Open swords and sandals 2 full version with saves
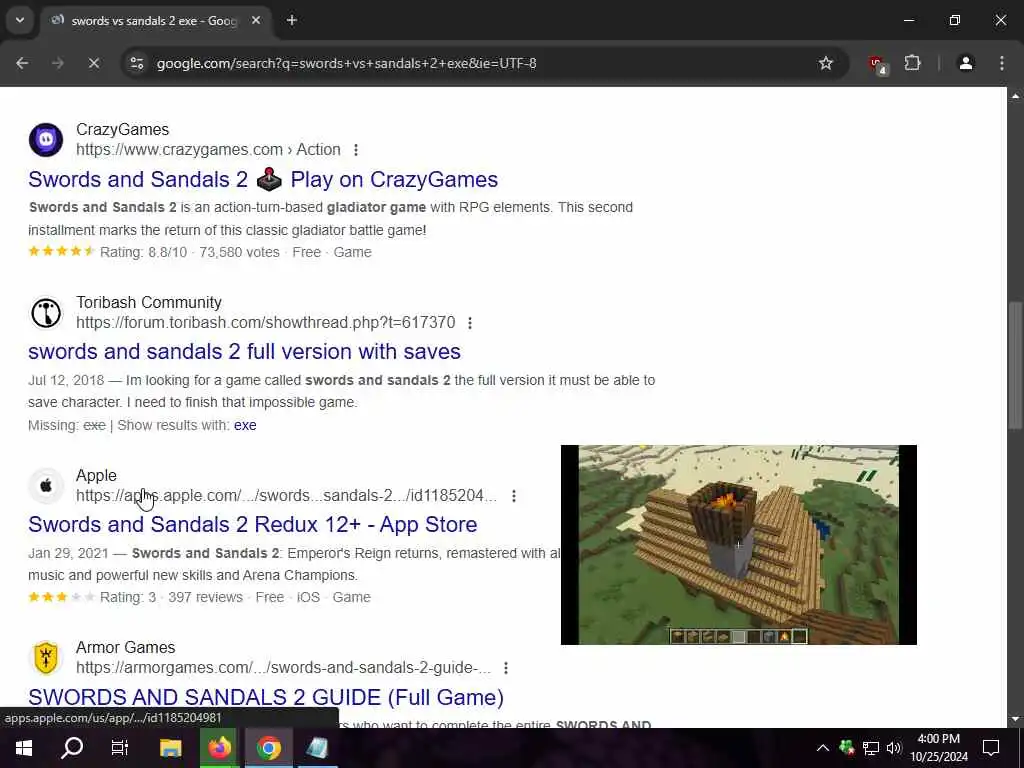 pos(244,351)
